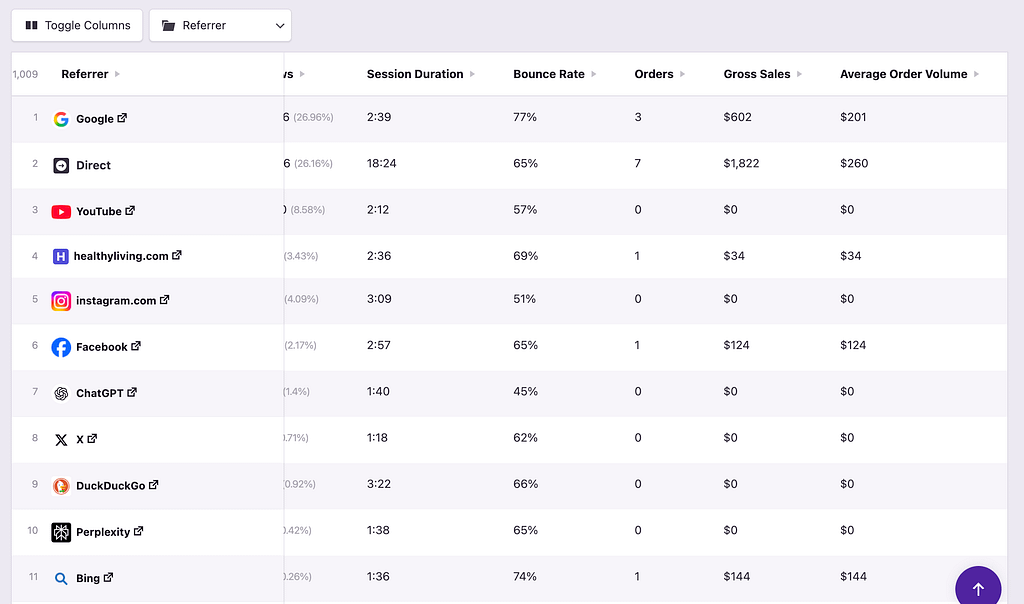
Task: Expand the Orders column sort arrow
Action: 684,74
